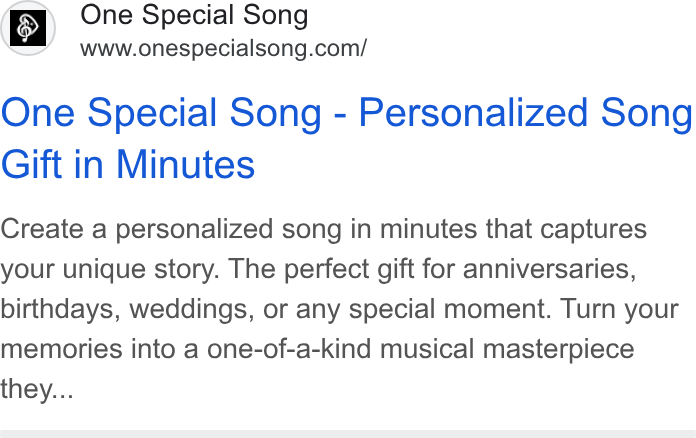Click the truncated 'they...' ending text

(37, 389)
